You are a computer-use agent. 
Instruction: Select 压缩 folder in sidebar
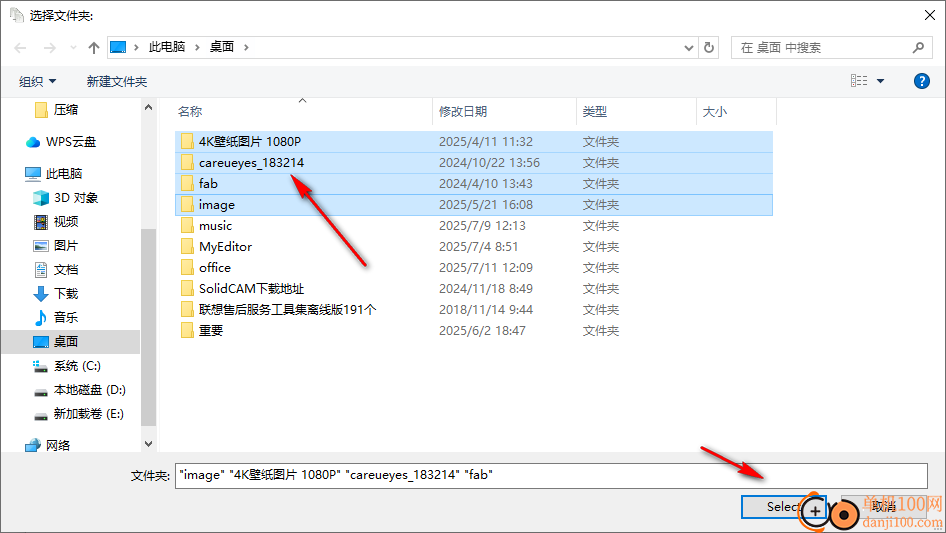[x=66, y=110]
